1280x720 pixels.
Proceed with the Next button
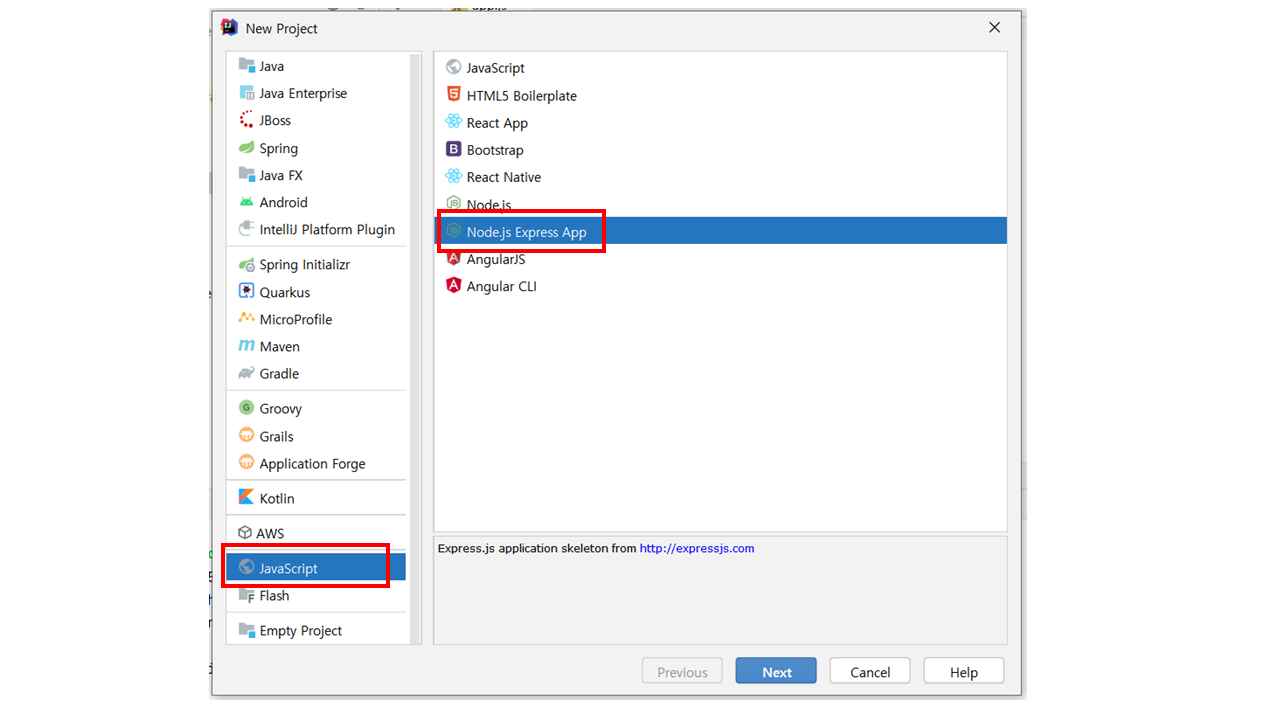pos(776,671)
